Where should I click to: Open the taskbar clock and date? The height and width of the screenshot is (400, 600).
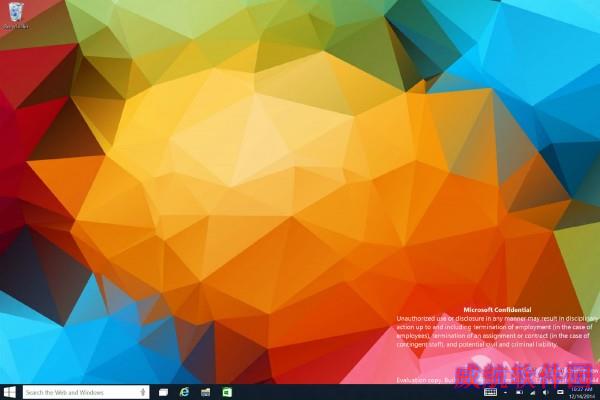click(x=582, y=393)
